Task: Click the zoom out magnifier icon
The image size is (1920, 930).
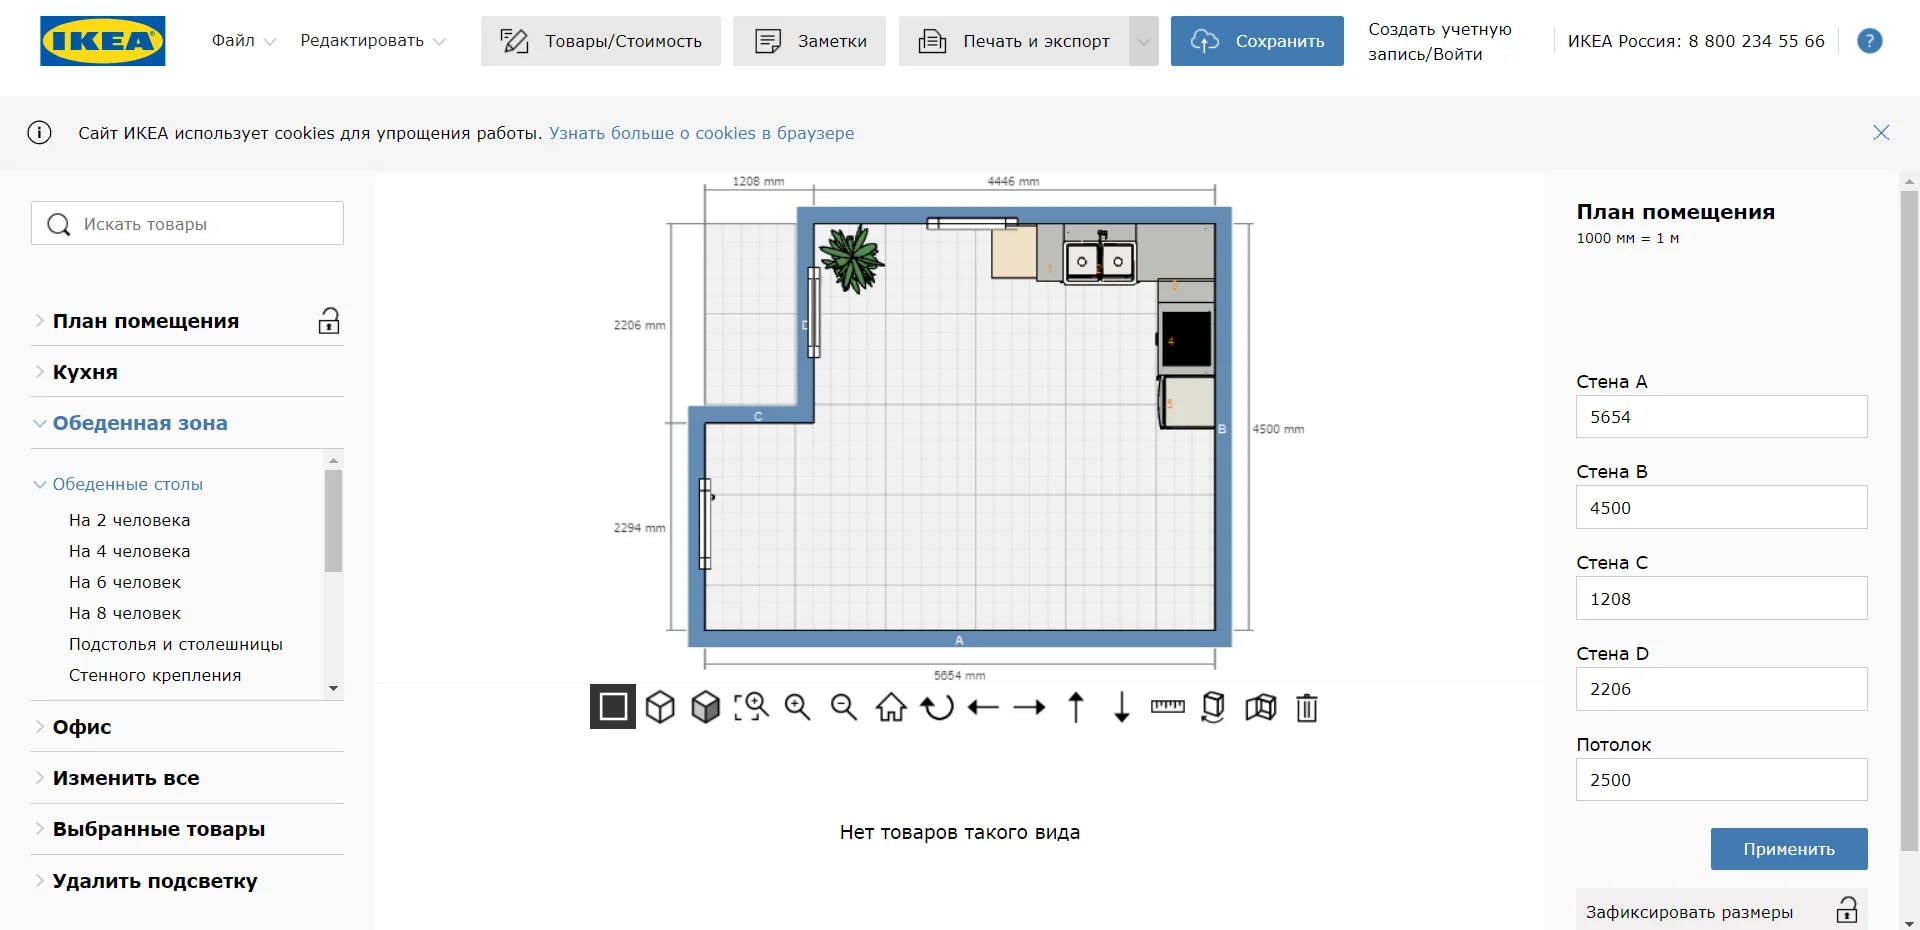Action: click(x=844, y=707)
